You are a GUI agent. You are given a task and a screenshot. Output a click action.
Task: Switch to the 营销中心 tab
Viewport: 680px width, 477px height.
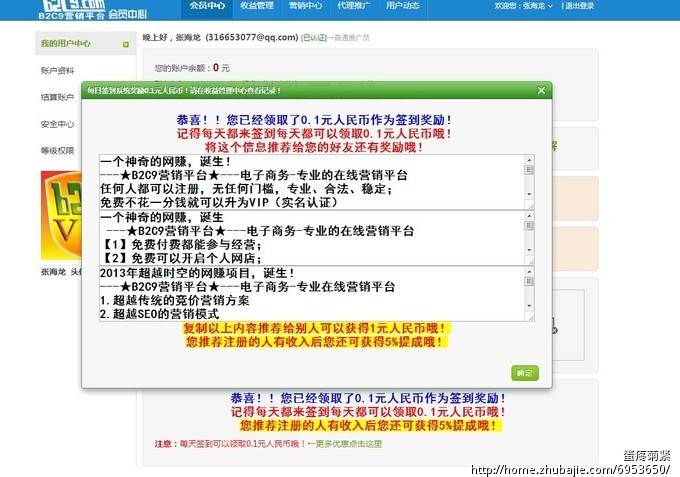305,6
